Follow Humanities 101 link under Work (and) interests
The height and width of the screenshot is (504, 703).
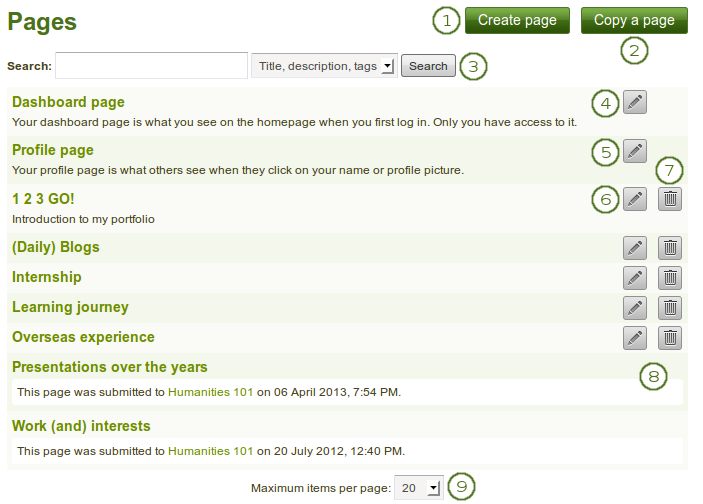210,451
